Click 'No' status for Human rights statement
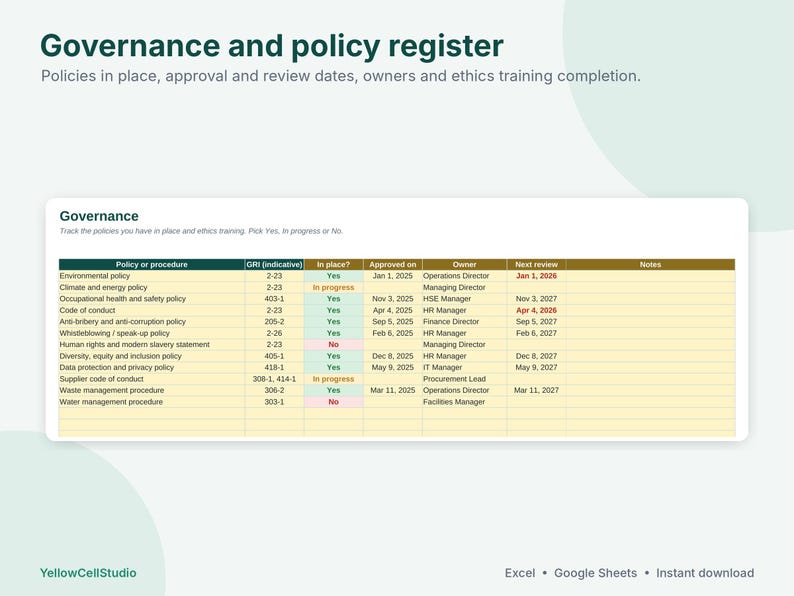 coord(334,344)
